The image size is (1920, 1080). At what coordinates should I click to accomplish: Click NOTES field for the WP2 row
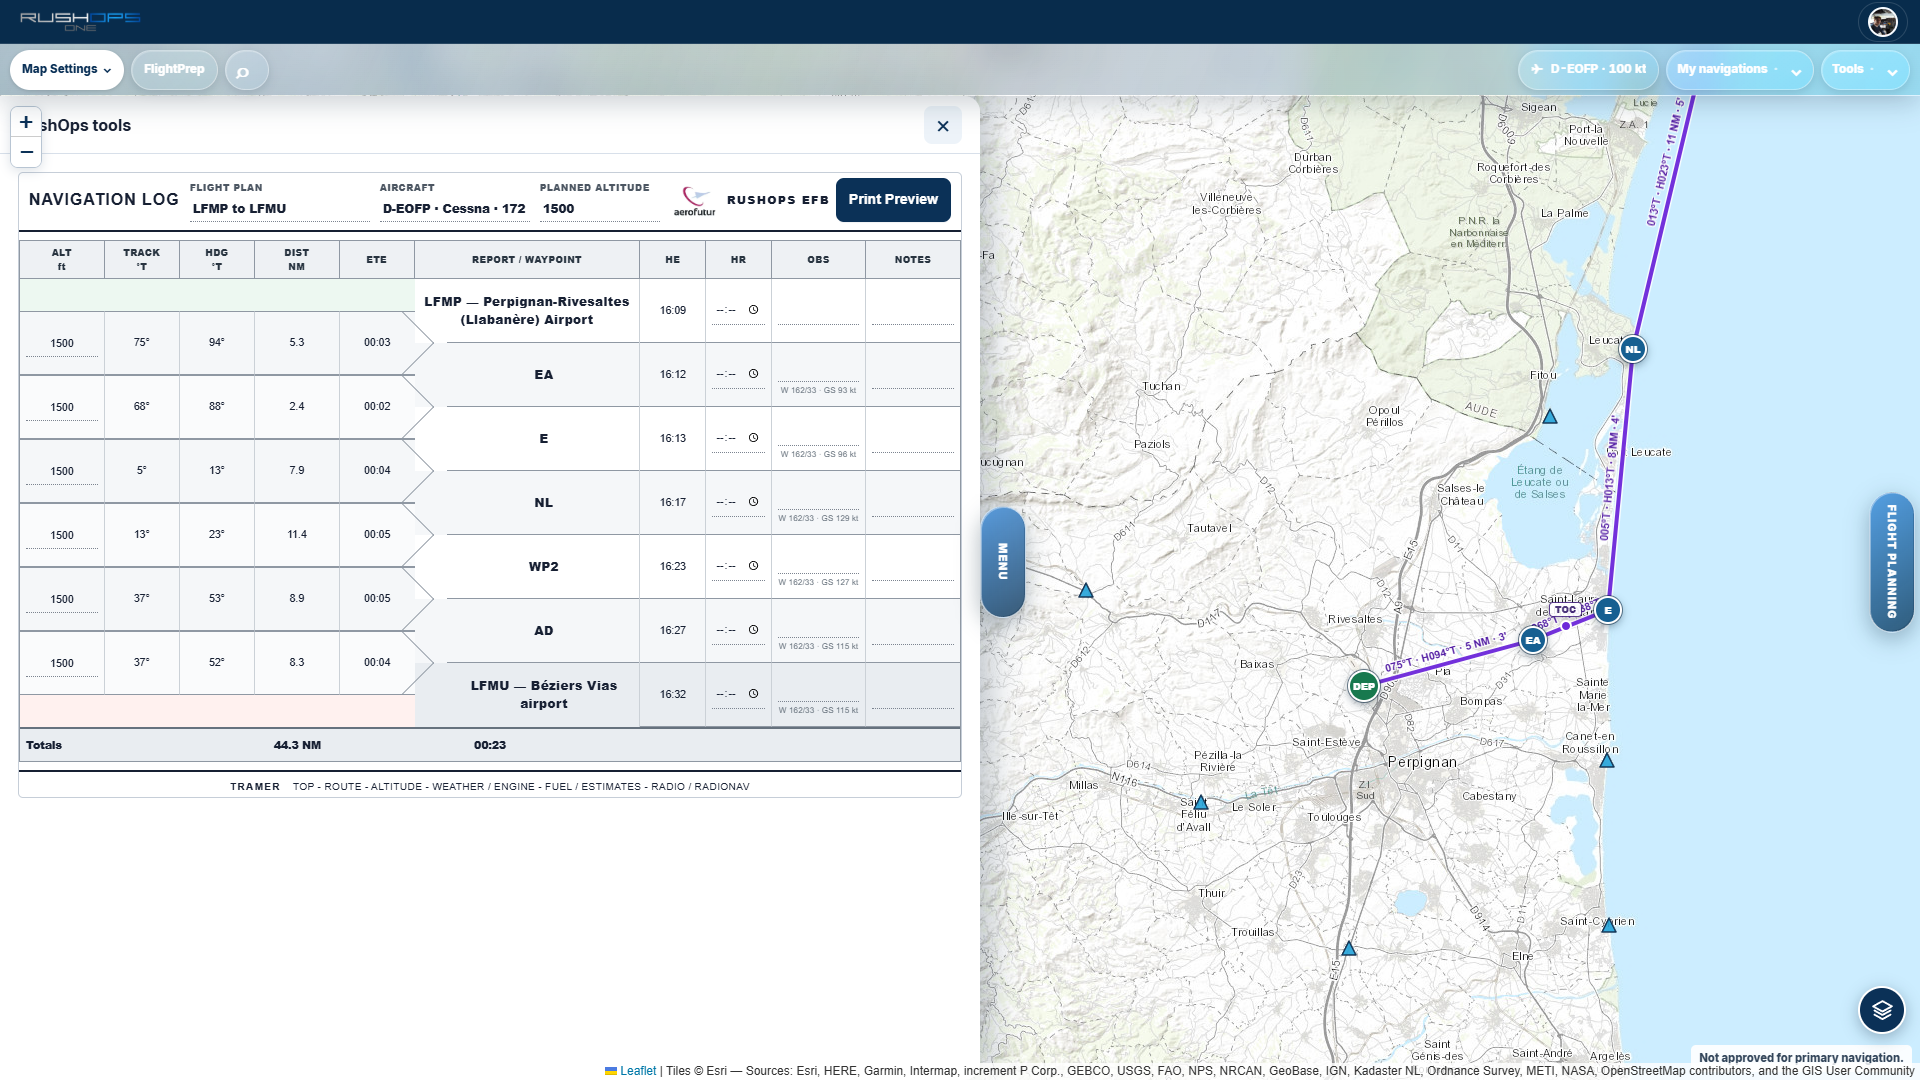click(x=912, y=567)
